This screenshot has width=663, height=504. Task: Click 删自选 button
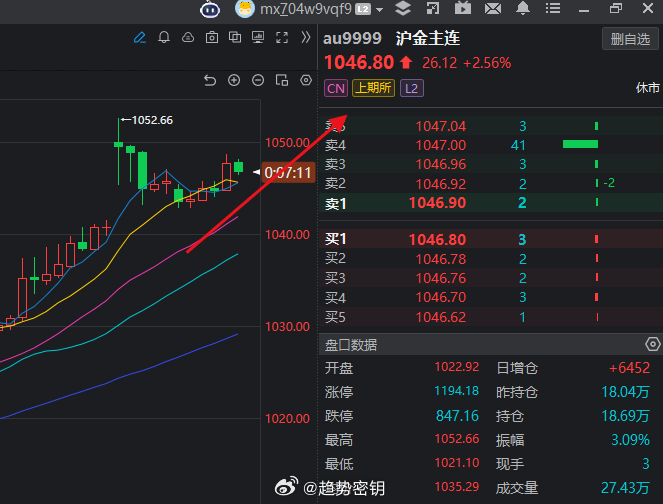click(630, 39)
